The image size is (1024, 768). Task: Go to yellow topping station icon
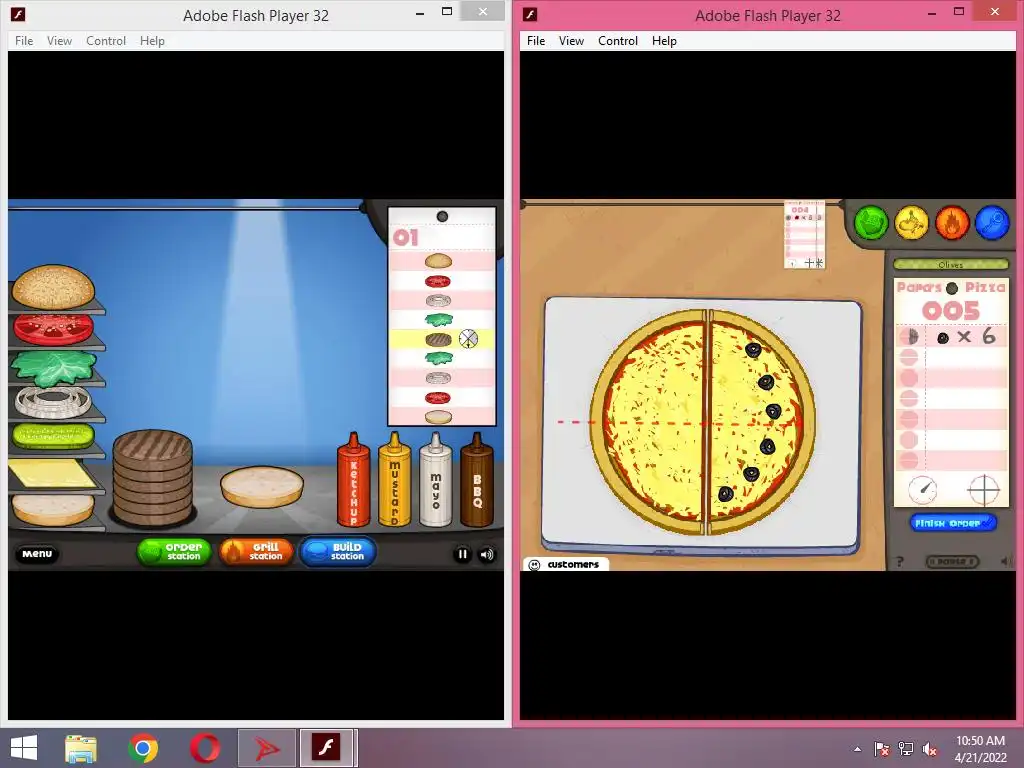tap(912, 223)
